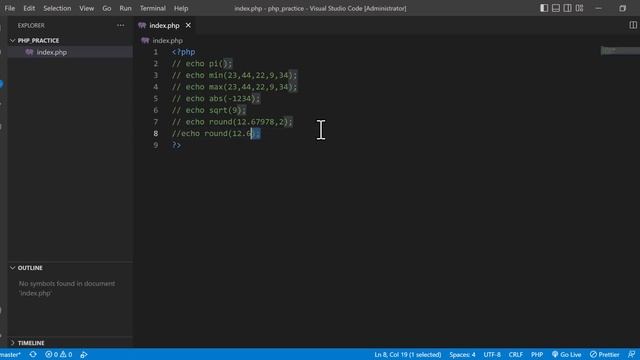Toggle primary side bar layout icon
Viewport: 640px width, 360px height.
point(544,8)
